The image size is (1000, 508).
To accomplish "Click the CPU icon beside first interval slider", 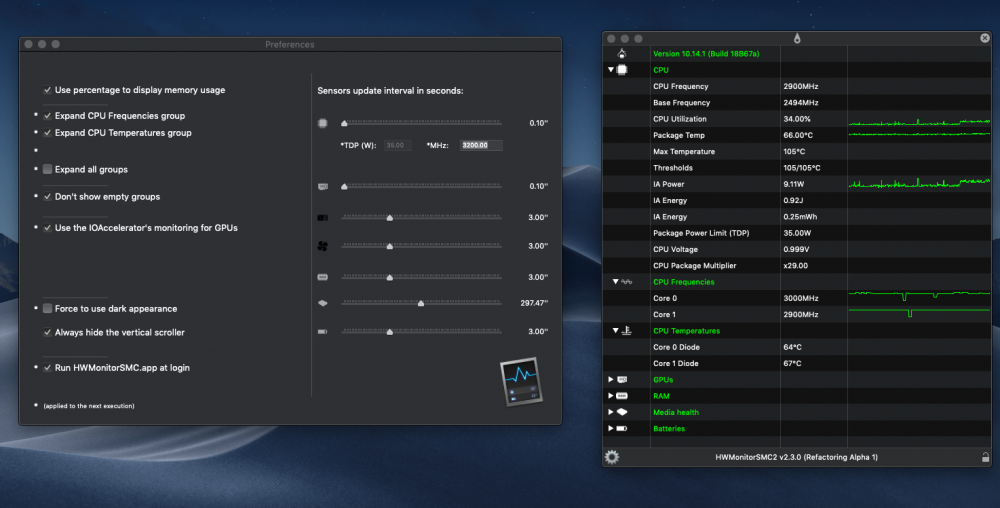I will tap(323, 123).
